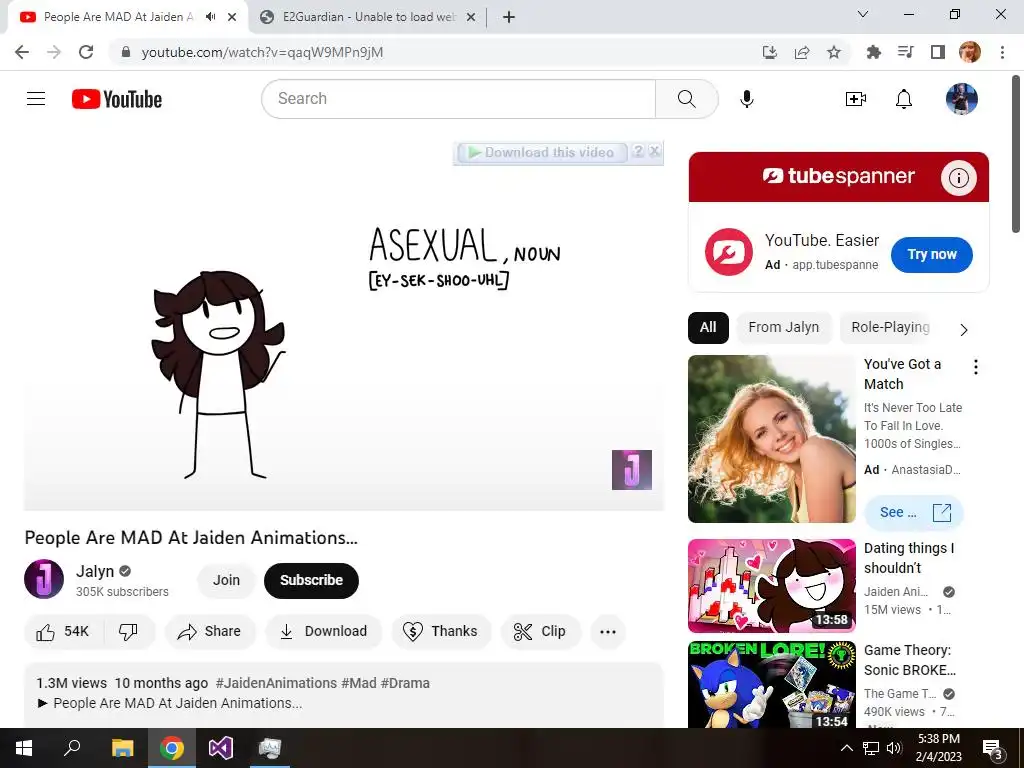
Task: Click Download this video overlay button
Action: [542, 152]
